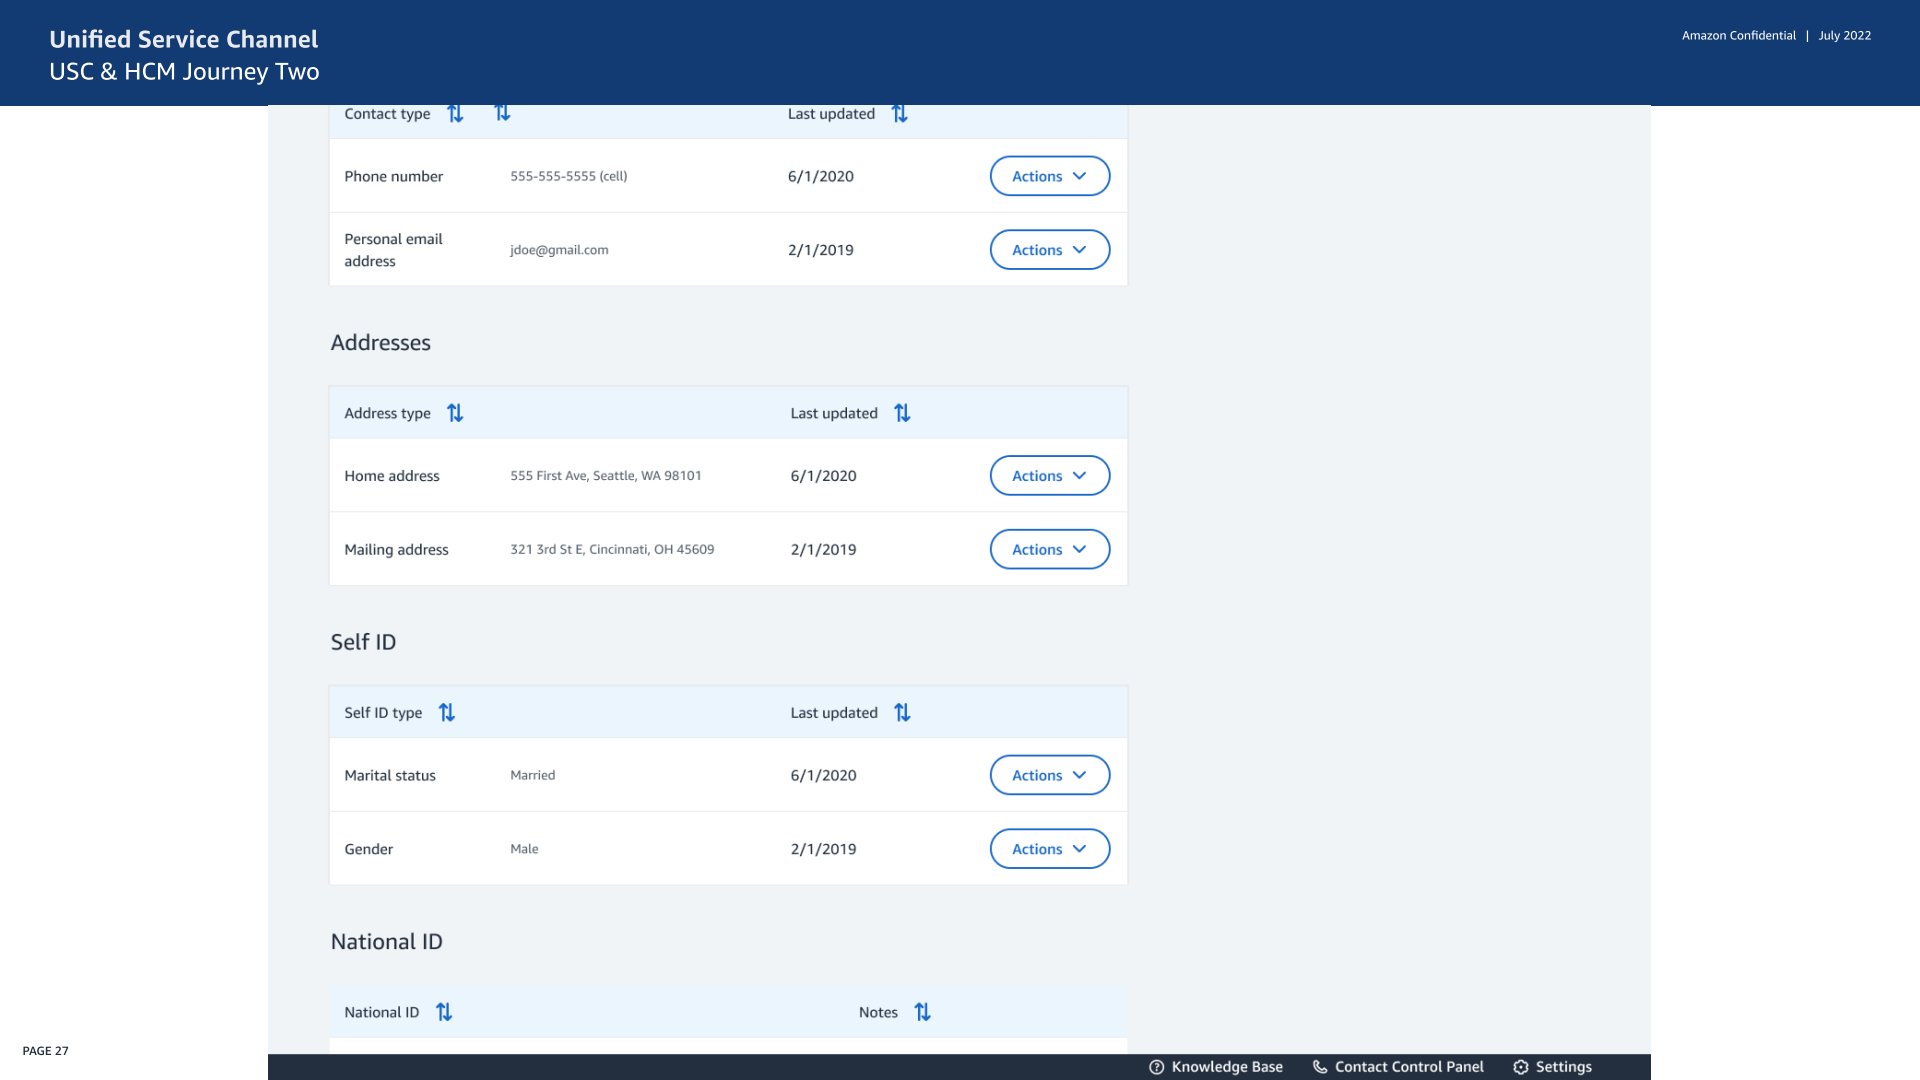
Task: Open Actions dropdown for Personal email address
Action: click(1049, 250)
